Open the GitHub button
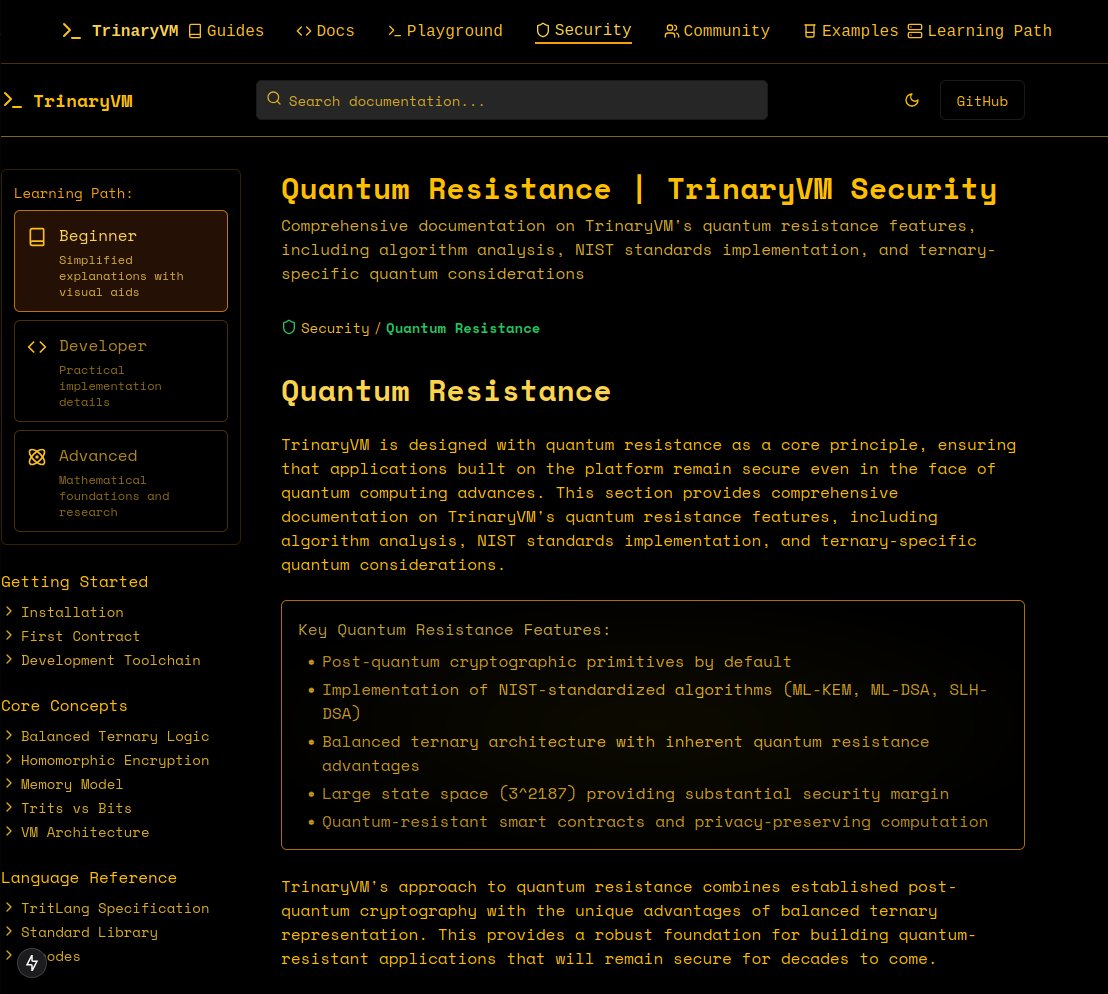Image resolution: width=1108 pixels, height=994 pixels. pos(982,100)
